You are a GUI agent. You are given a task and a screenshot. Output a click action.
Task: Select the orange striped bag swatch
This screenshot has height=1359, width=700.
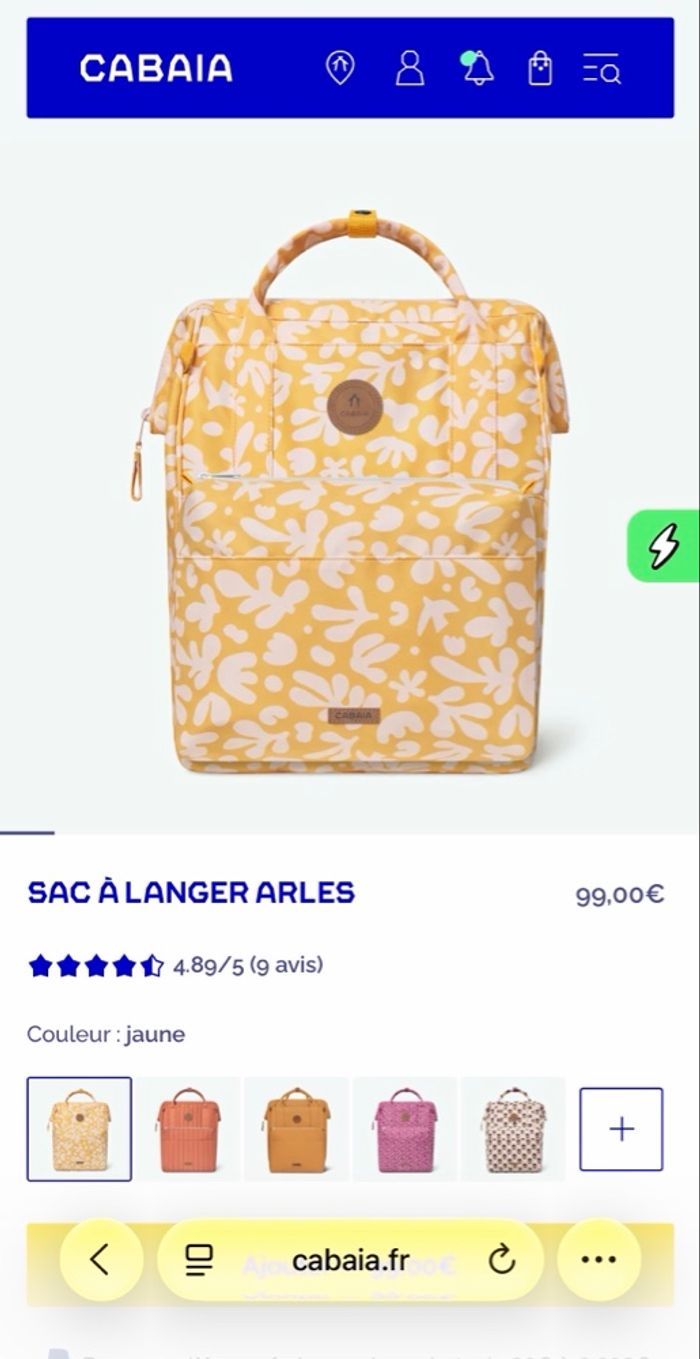point(188,1129)
